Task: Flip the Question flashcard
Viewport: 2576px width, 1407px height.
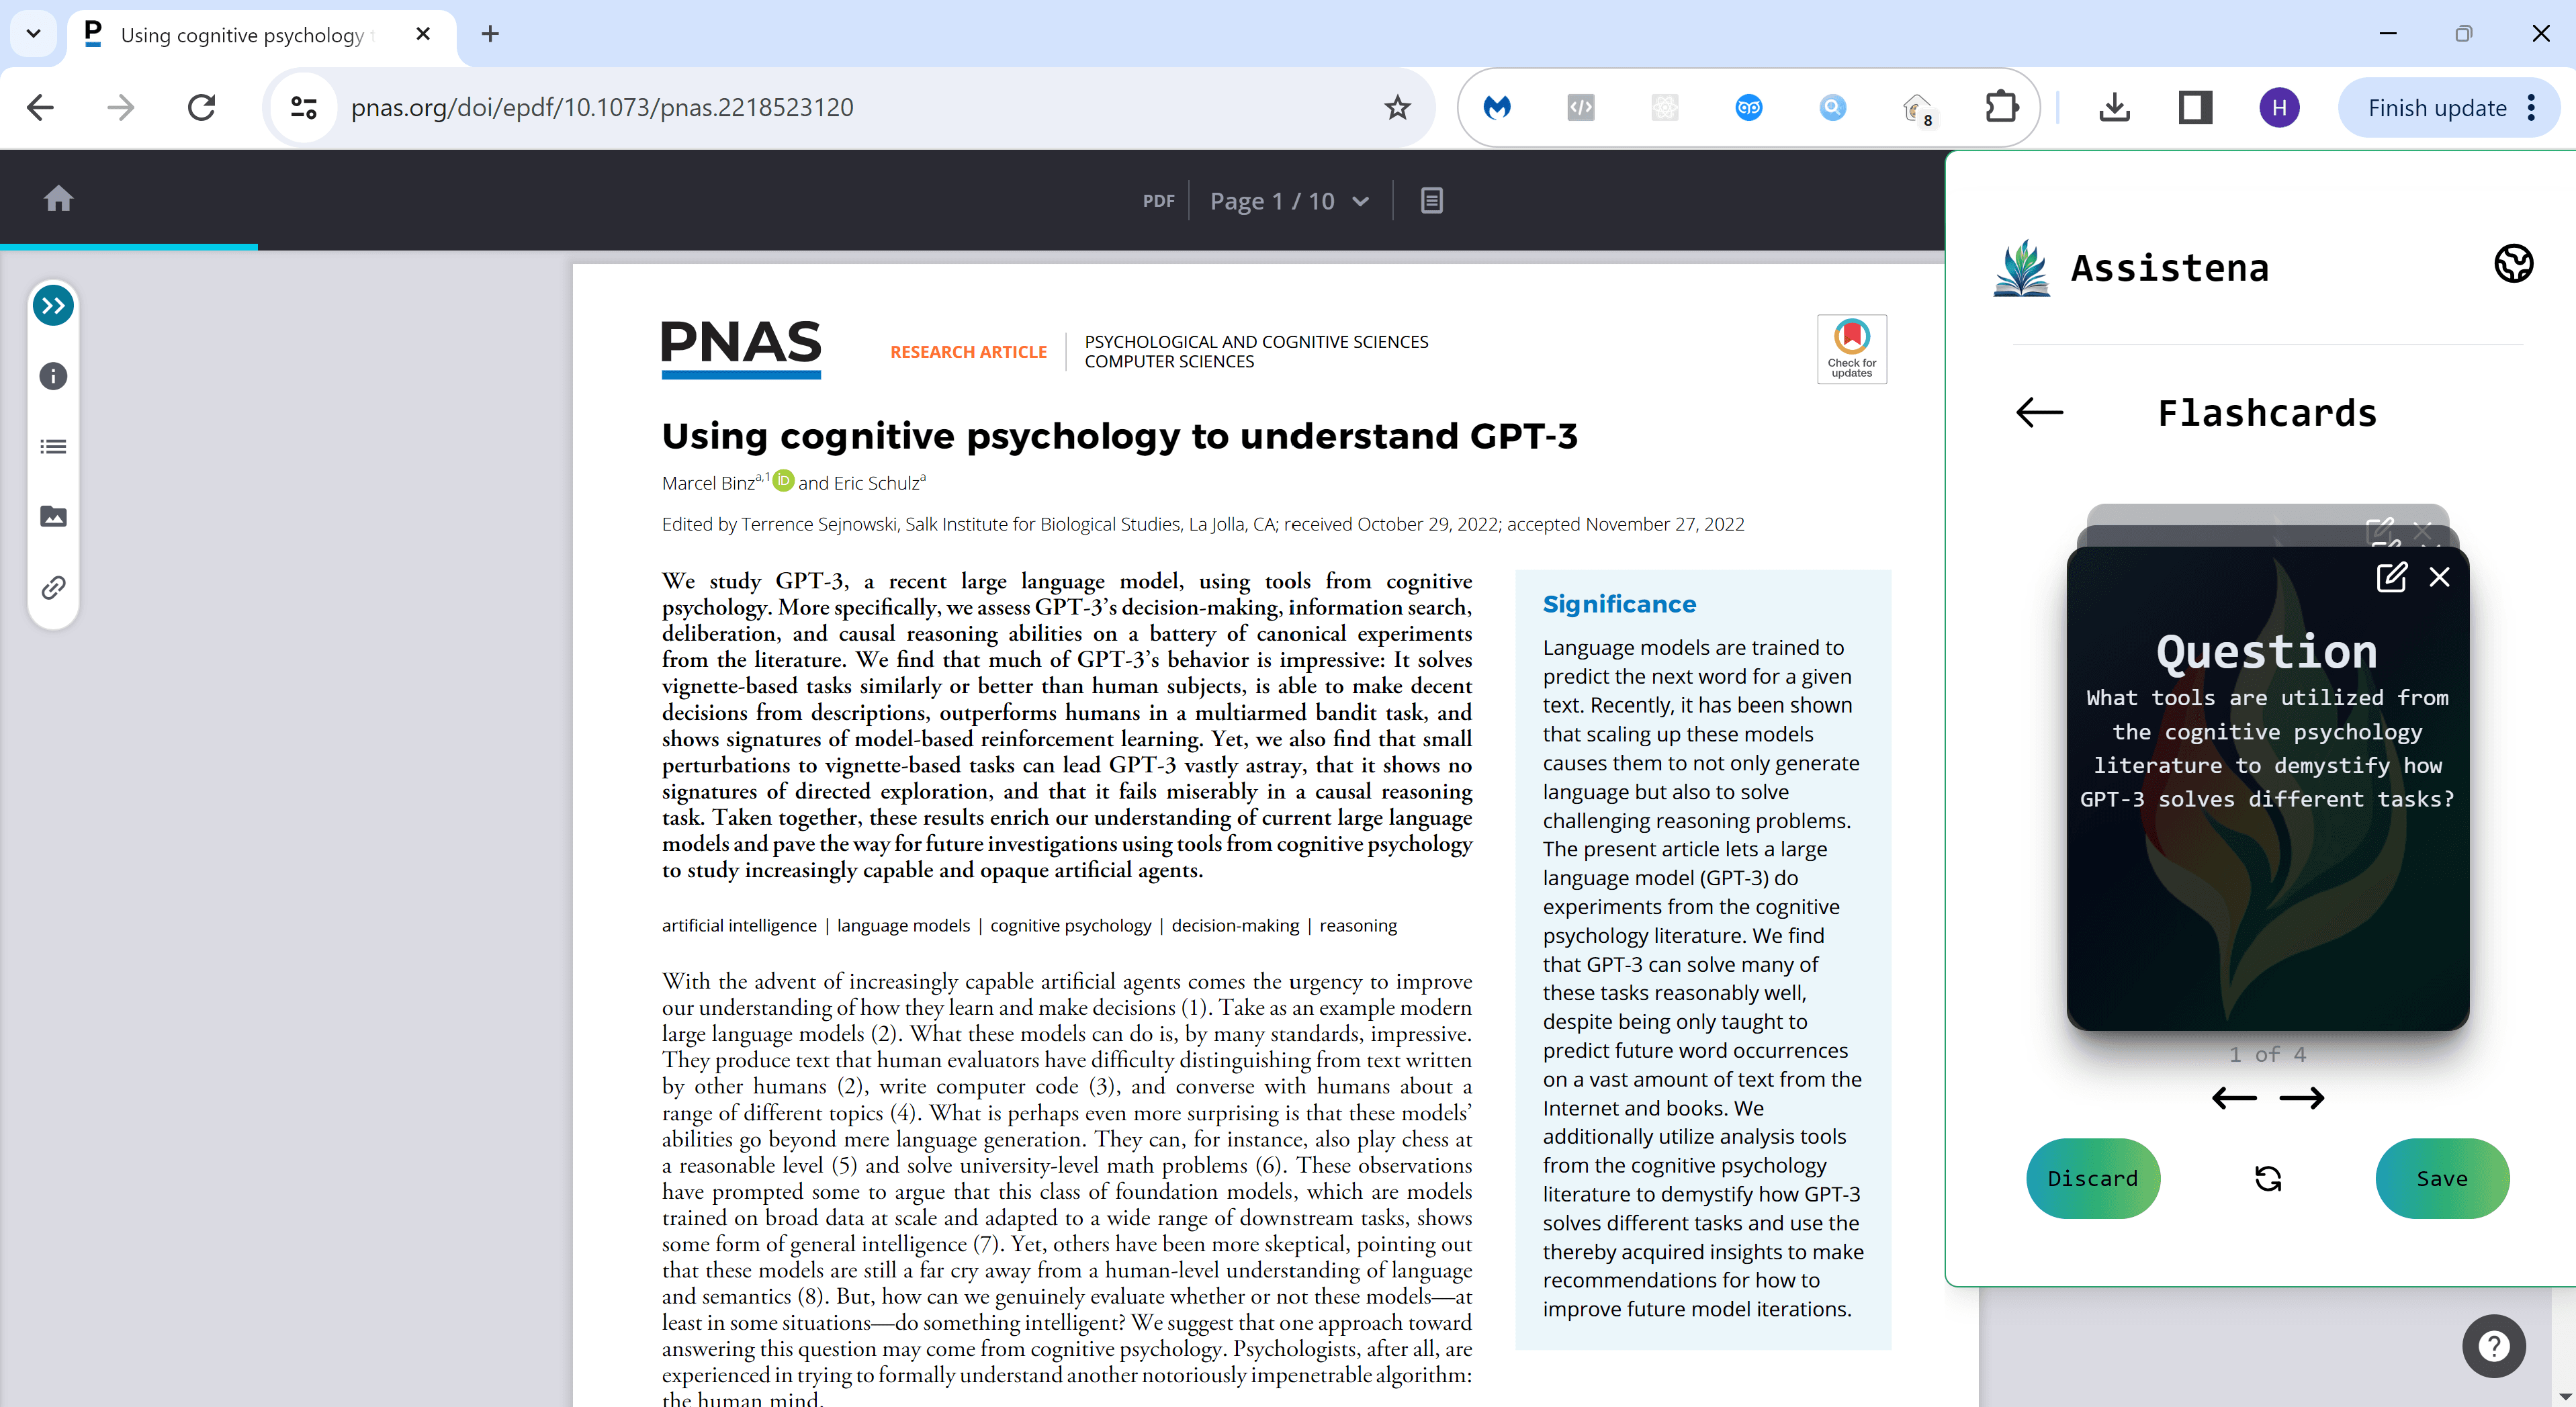Action: pyautogui.click(x=2267, y=790)
